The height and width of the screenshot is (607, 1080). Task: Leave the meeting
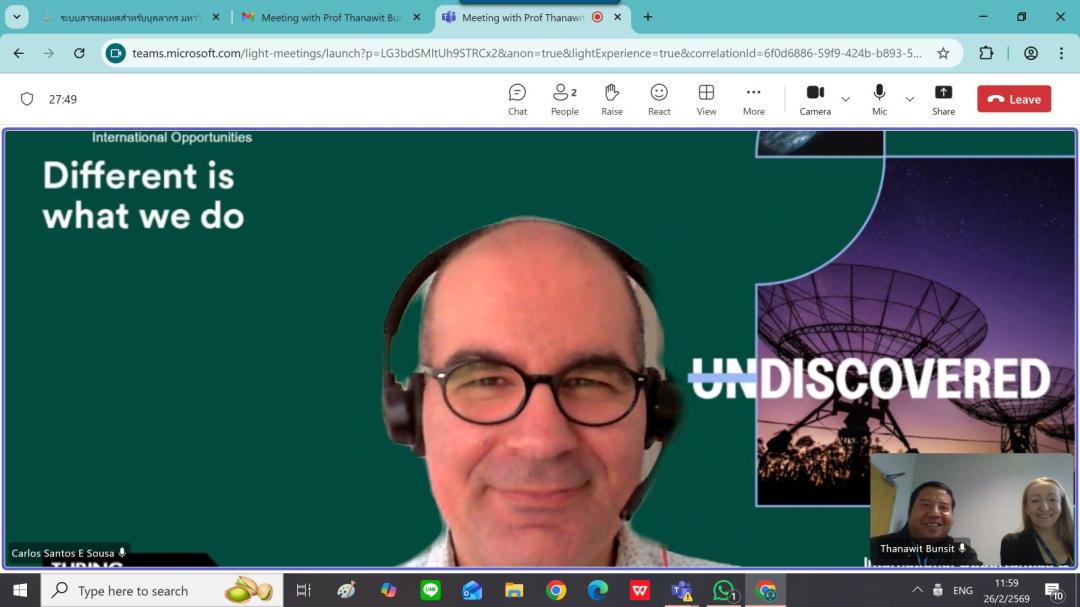tap(1013, 99)
